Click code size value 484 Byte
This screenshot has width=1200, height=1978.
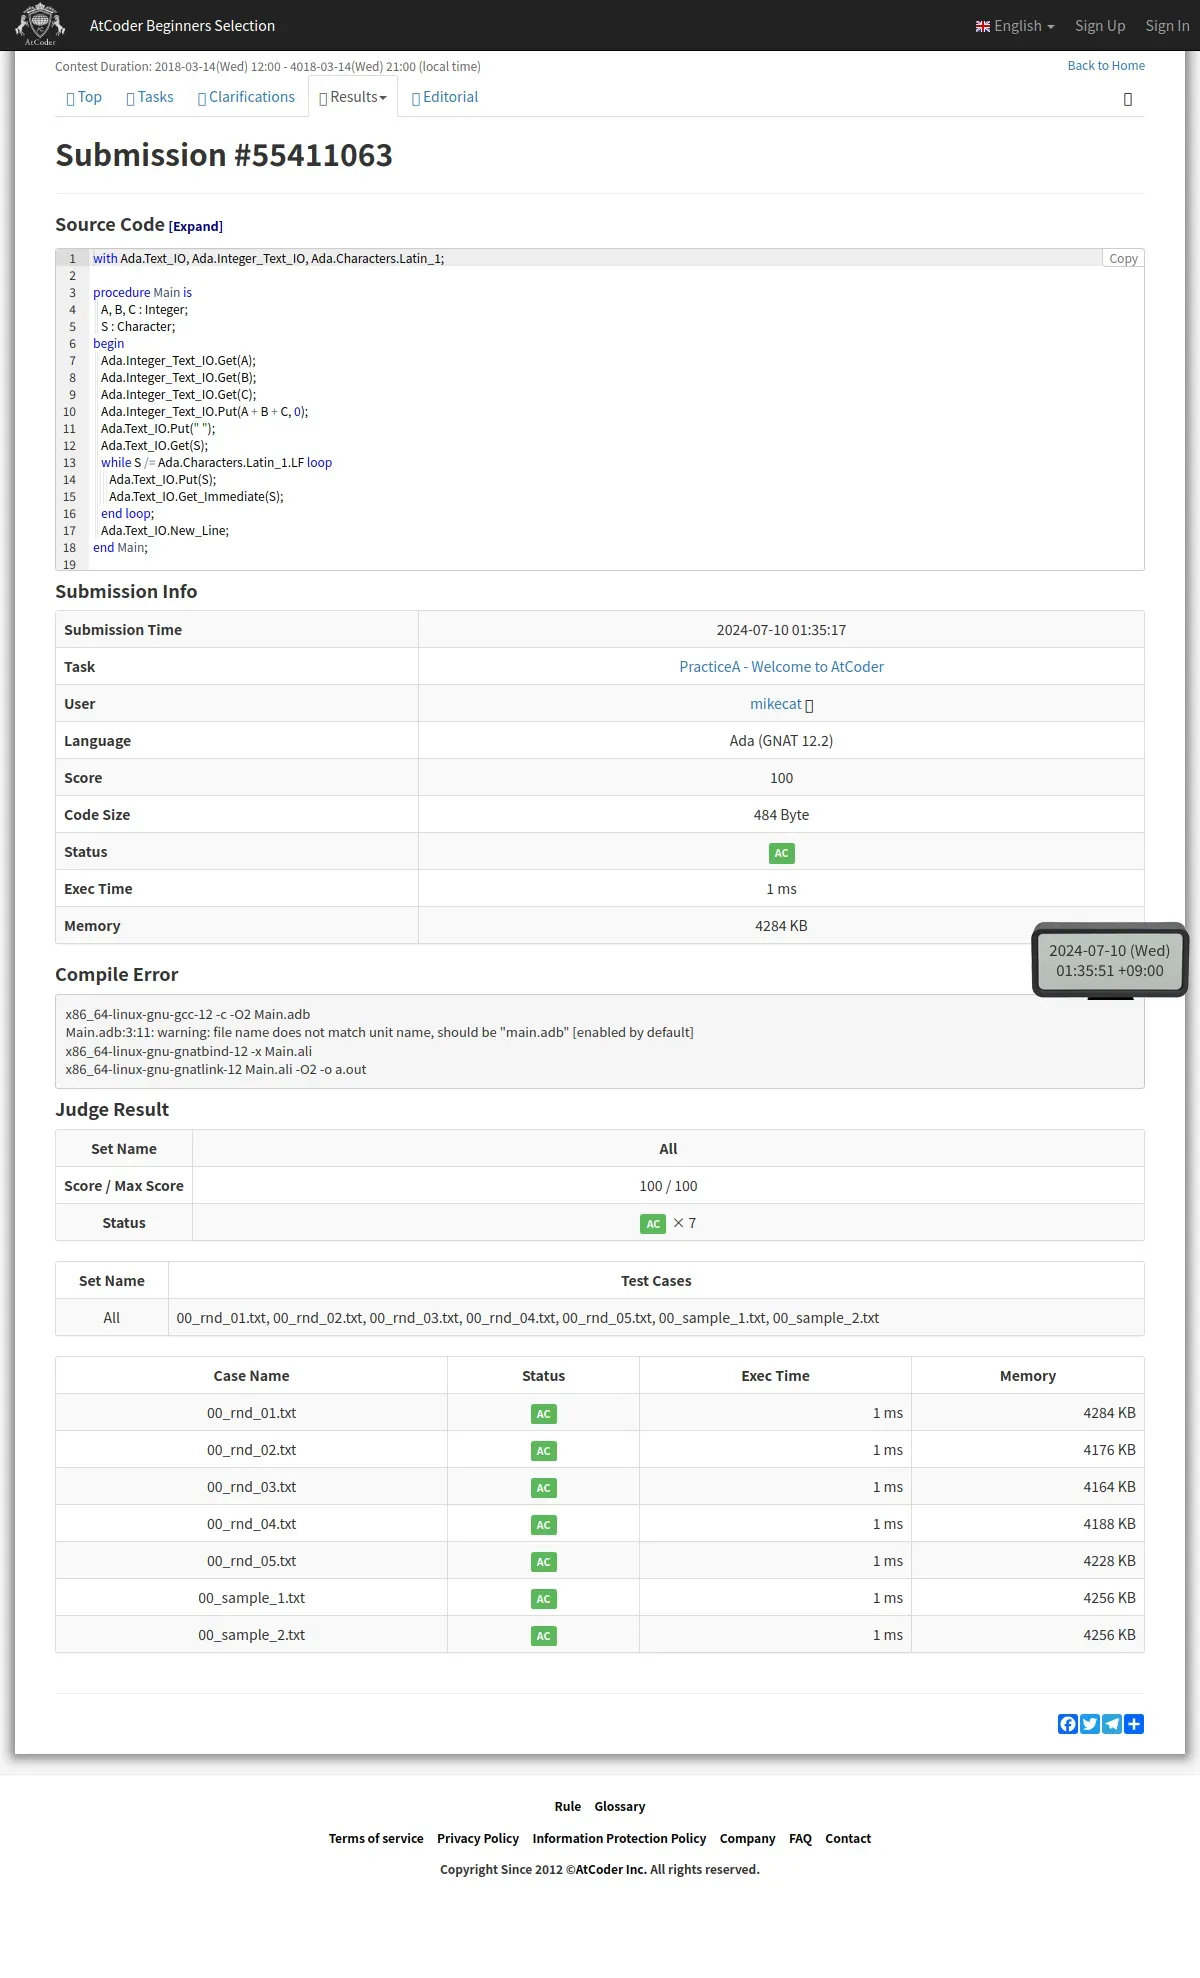click(781, 815)
